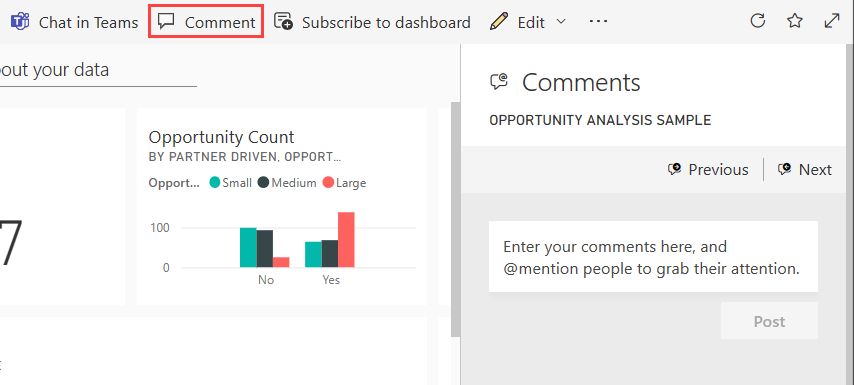Refresh the dashboard with the refresh icon
854x385 pixels.
(x=758, y=21)
